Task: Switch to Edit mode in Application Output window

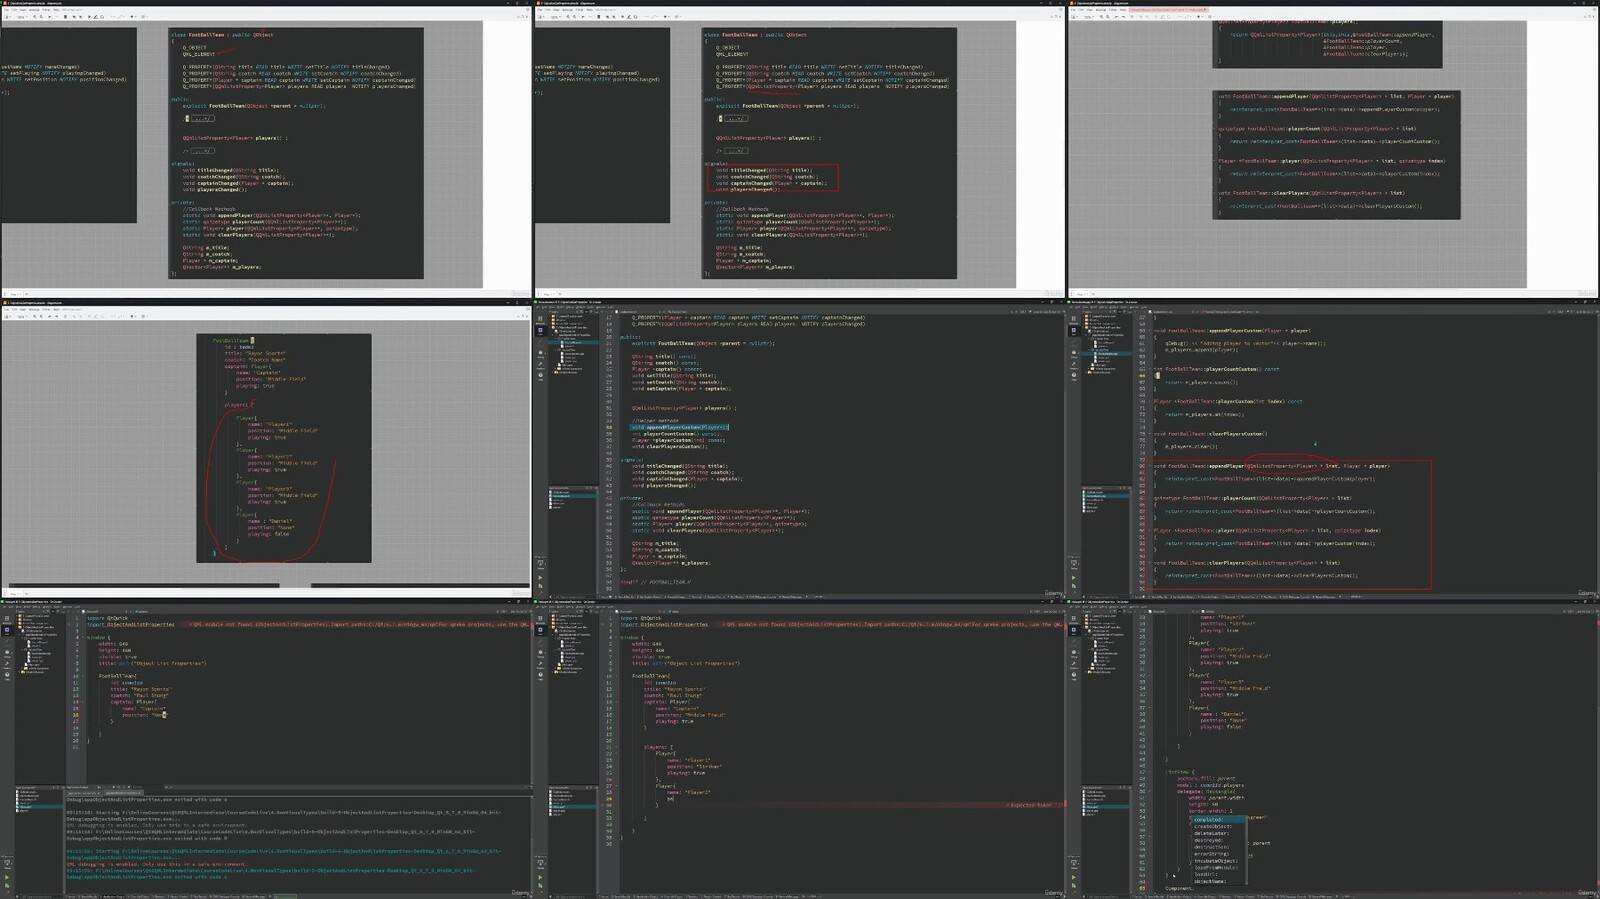Action: [x=7, y=631]
